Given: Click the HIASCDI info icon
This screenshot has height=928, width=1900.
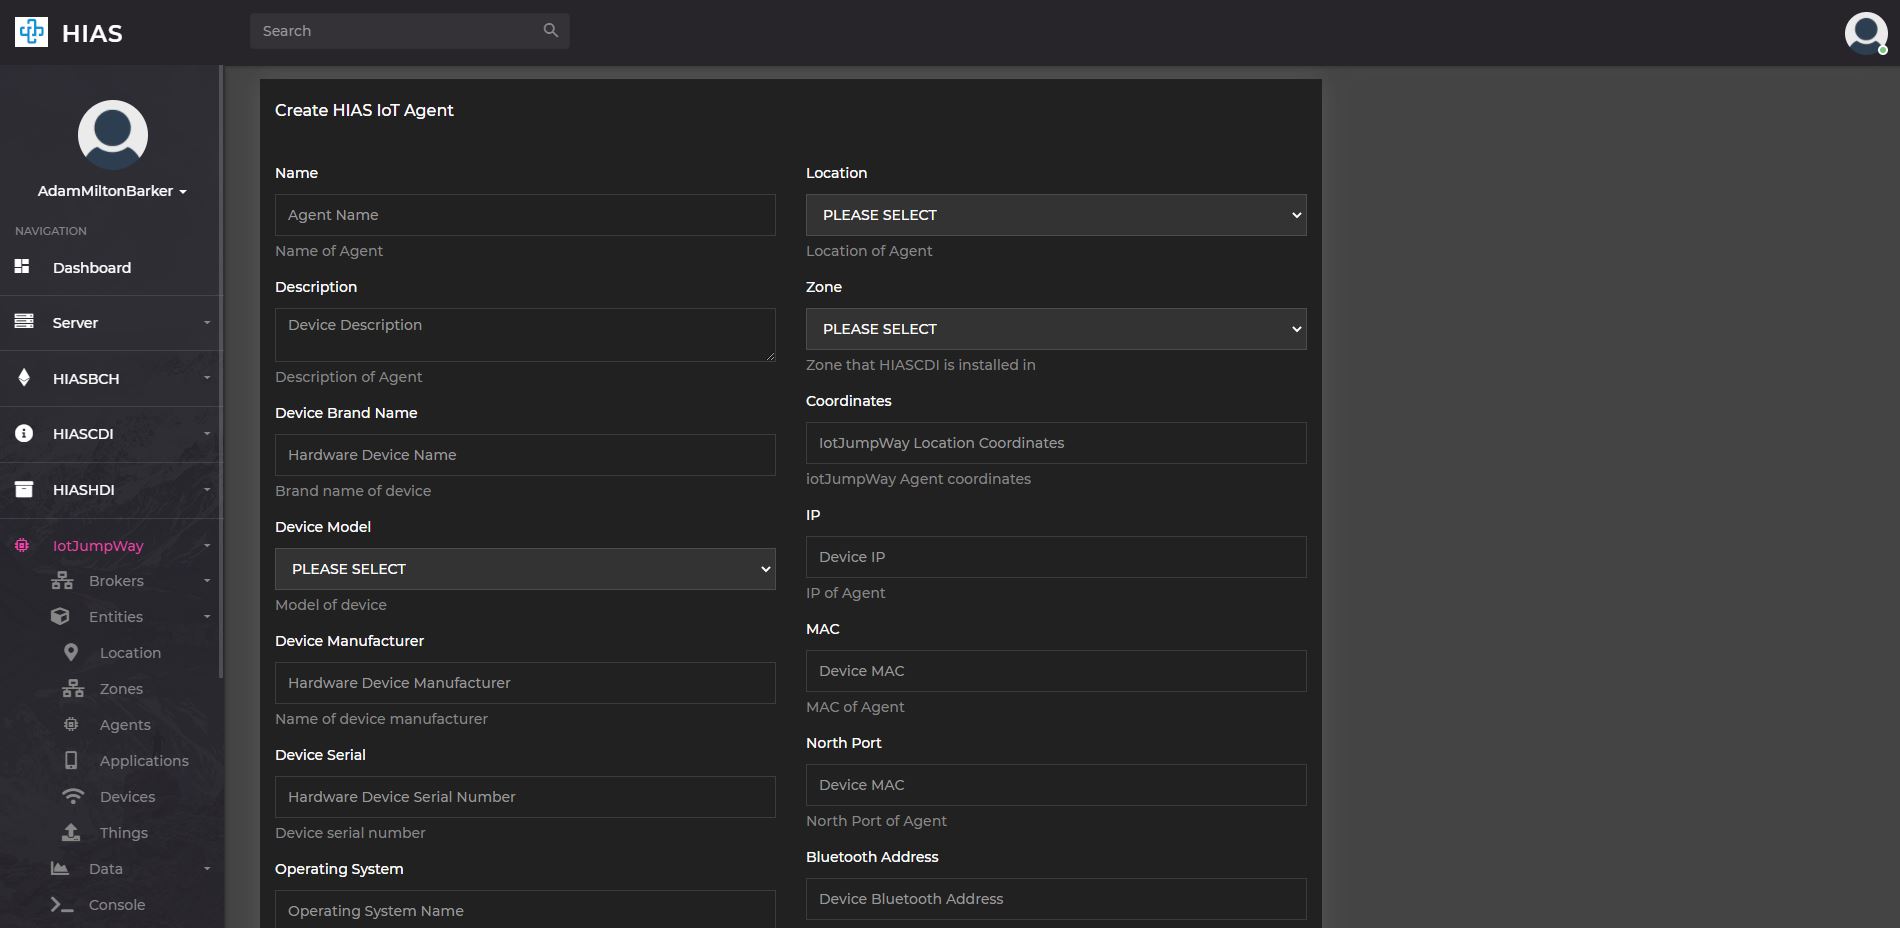Looking at the screenshot, I should click(x=24, y=433).
